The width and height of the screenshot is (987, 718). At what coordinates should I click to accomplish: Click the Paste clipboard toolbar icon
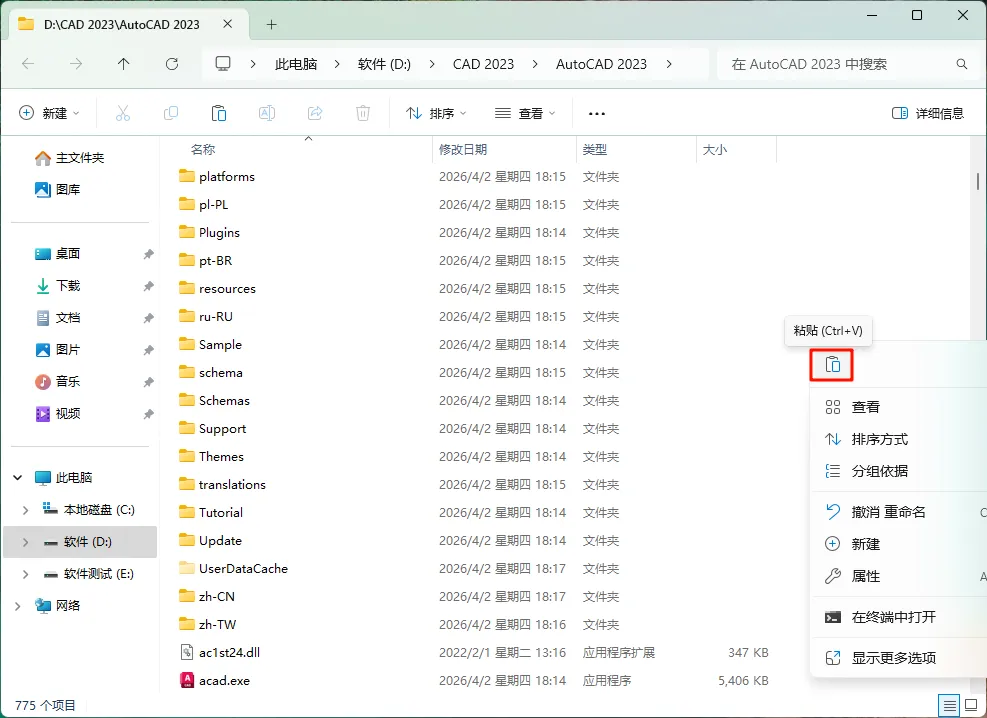pos(218,113)
